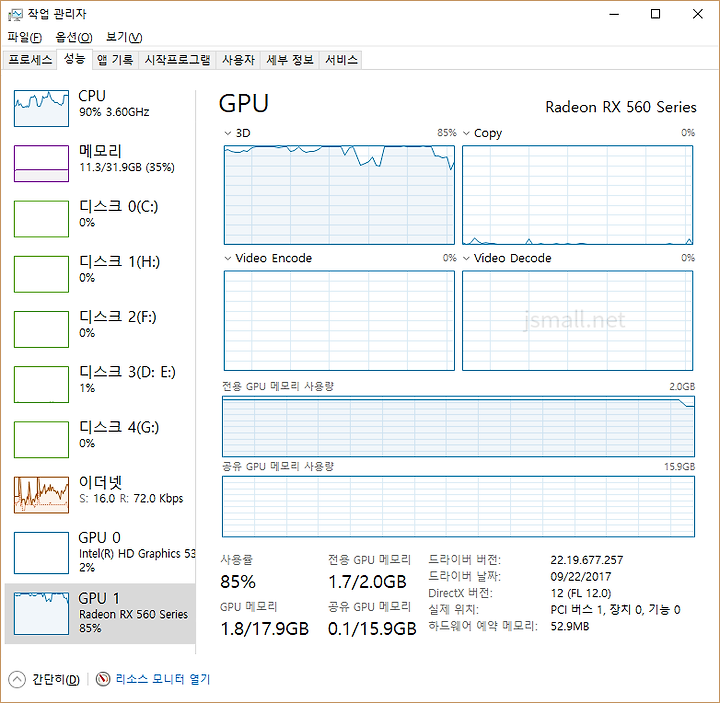Select GPU 0 Intel HD Graphics thumbnail
The image size is (720, 703).
(x=41, y=553)
